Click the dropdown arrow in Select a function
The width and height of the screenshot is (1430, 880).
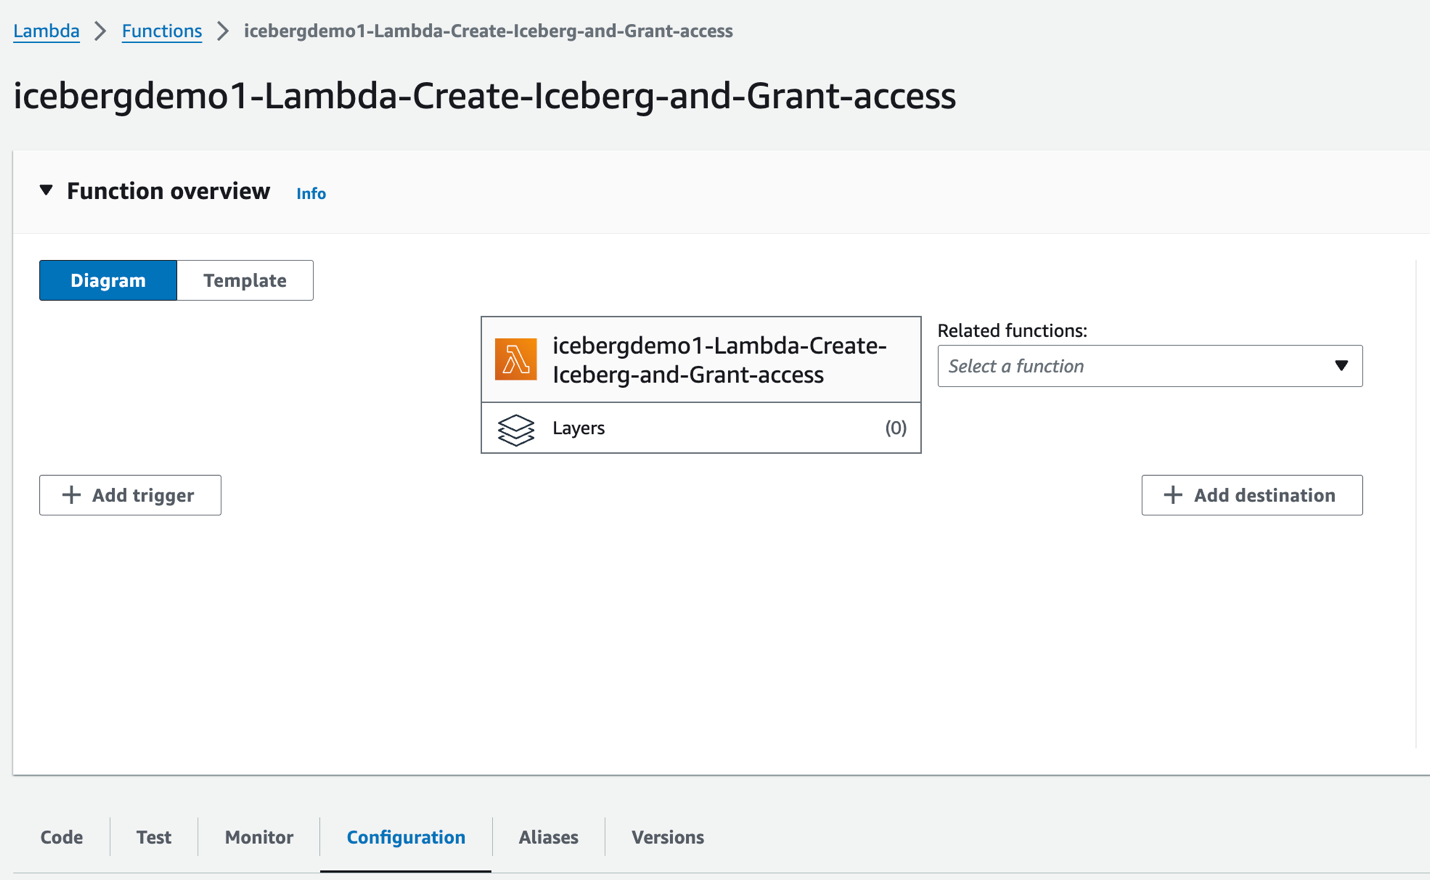click(x=1341, y=366)
